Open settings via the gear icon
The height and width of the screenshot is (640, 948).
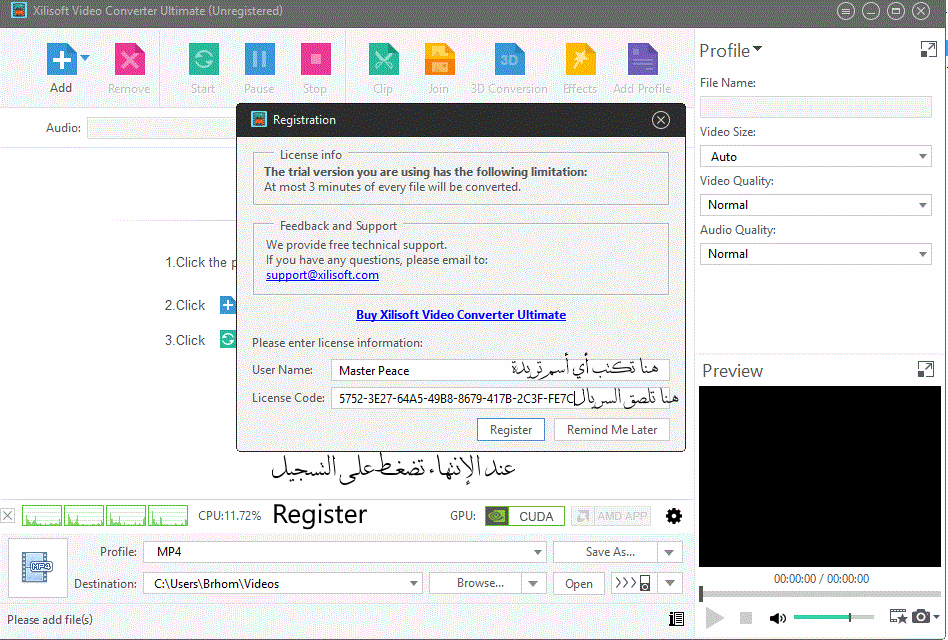point(674,516)
